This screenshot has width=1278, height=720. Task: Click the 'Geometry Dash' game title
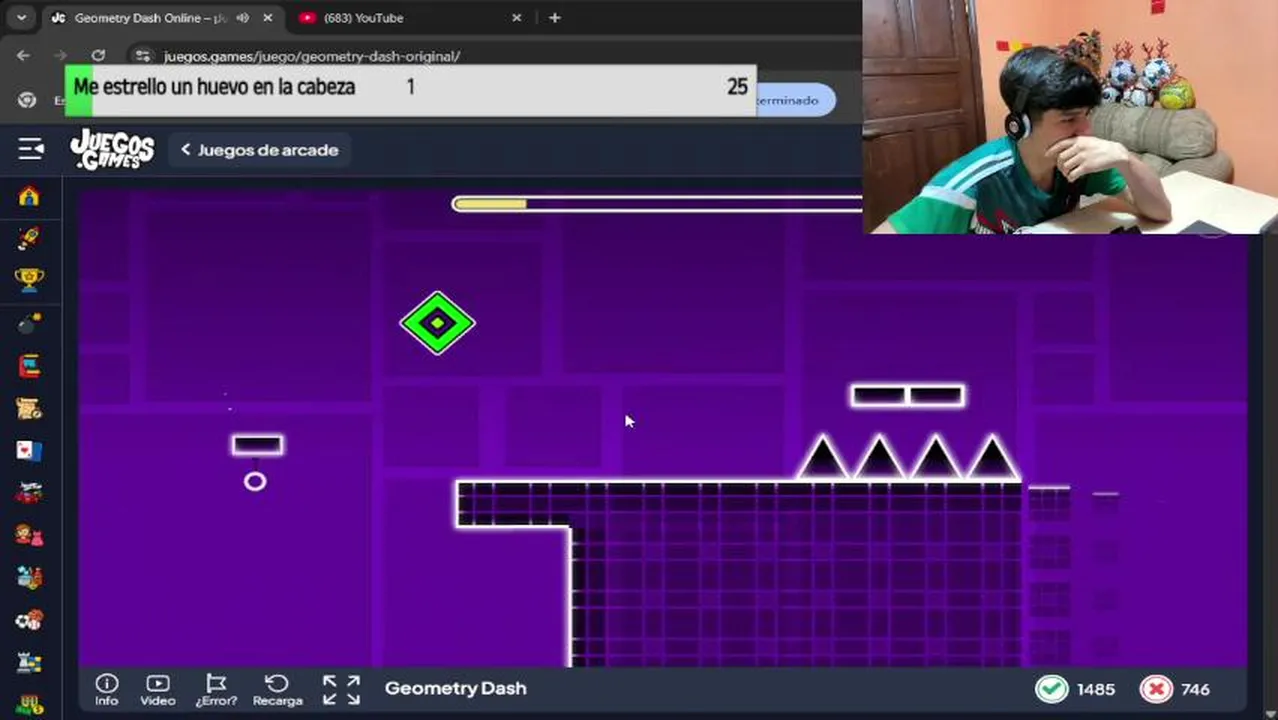point(456,688)
